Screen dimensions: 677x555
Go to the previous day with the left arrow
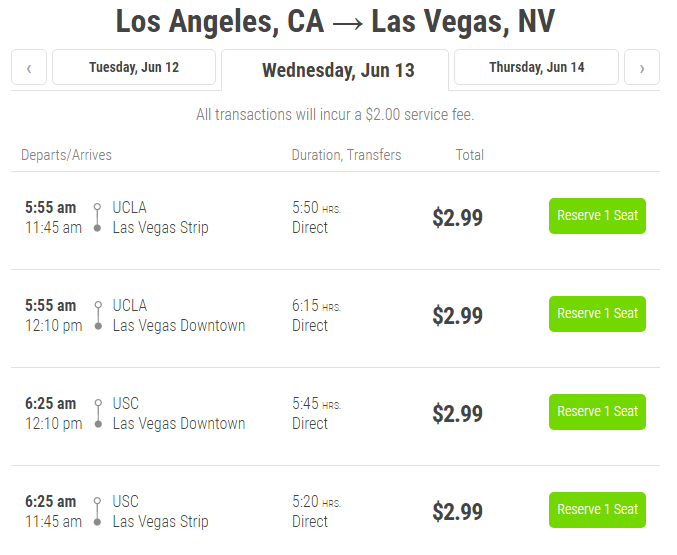29,68
